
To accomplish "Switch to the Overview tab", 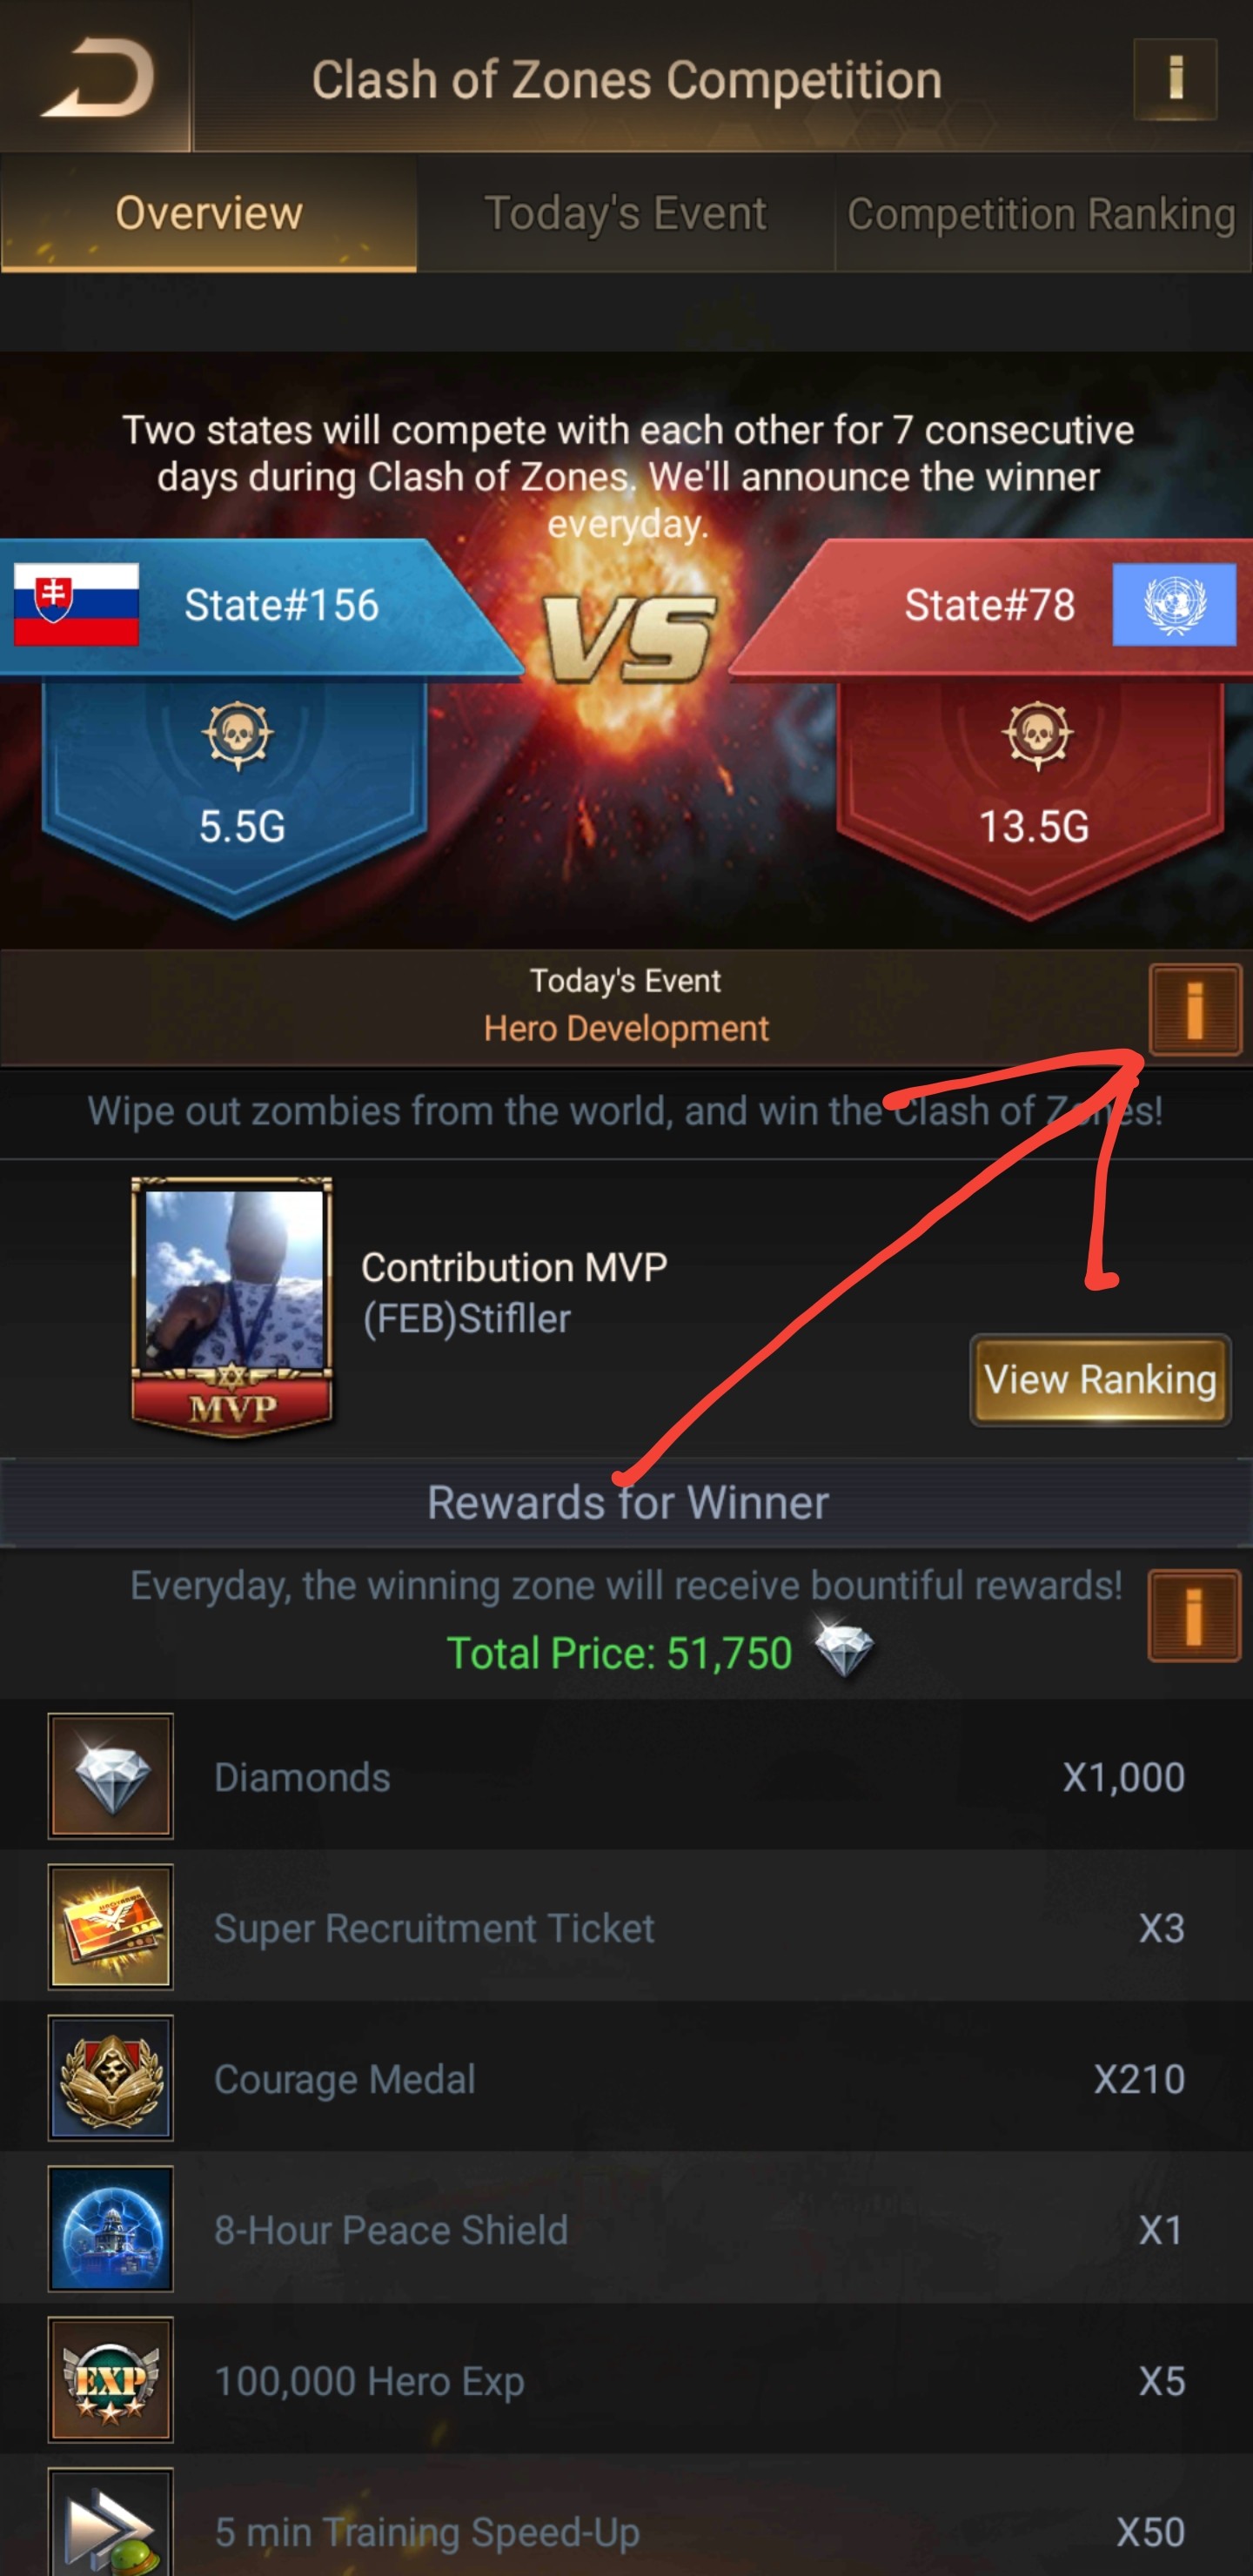I will point(208,213).
